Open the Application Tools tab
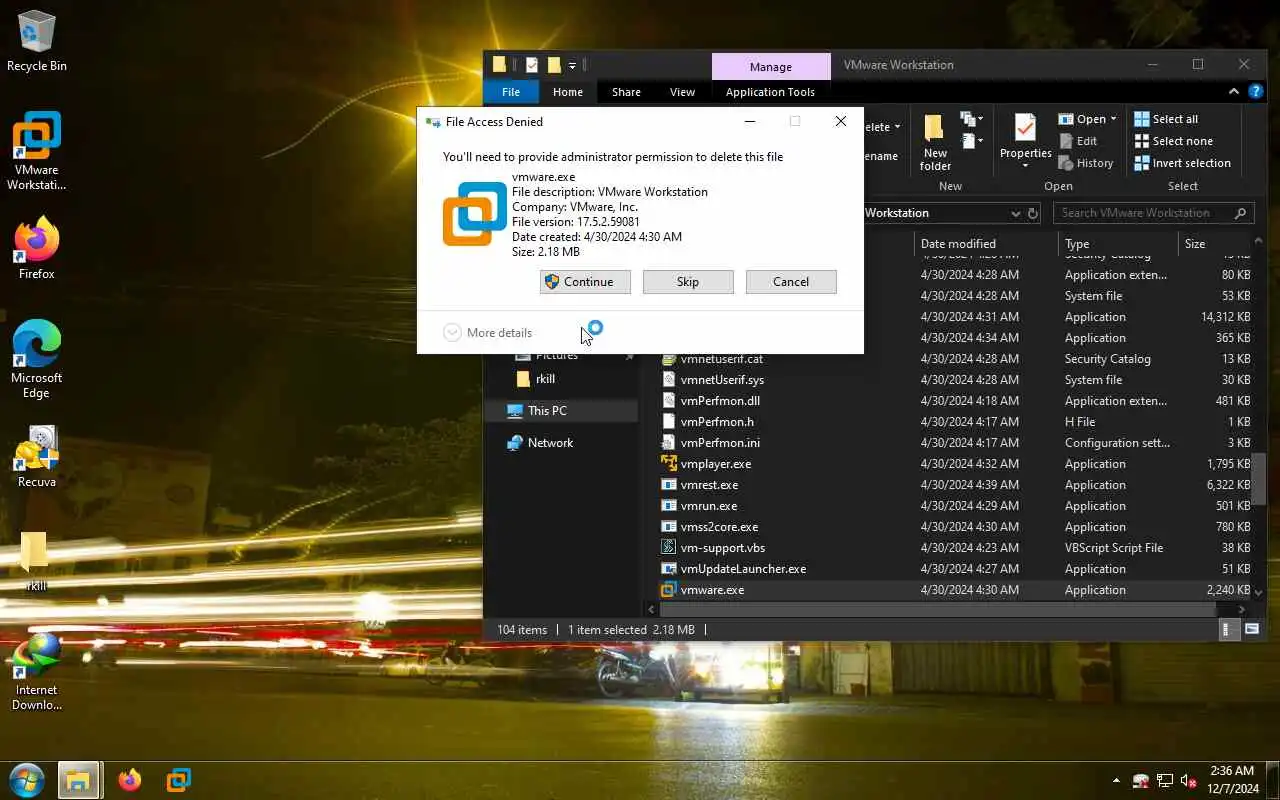Viewport: 1280px width, 800px height. tap(770, 92)
